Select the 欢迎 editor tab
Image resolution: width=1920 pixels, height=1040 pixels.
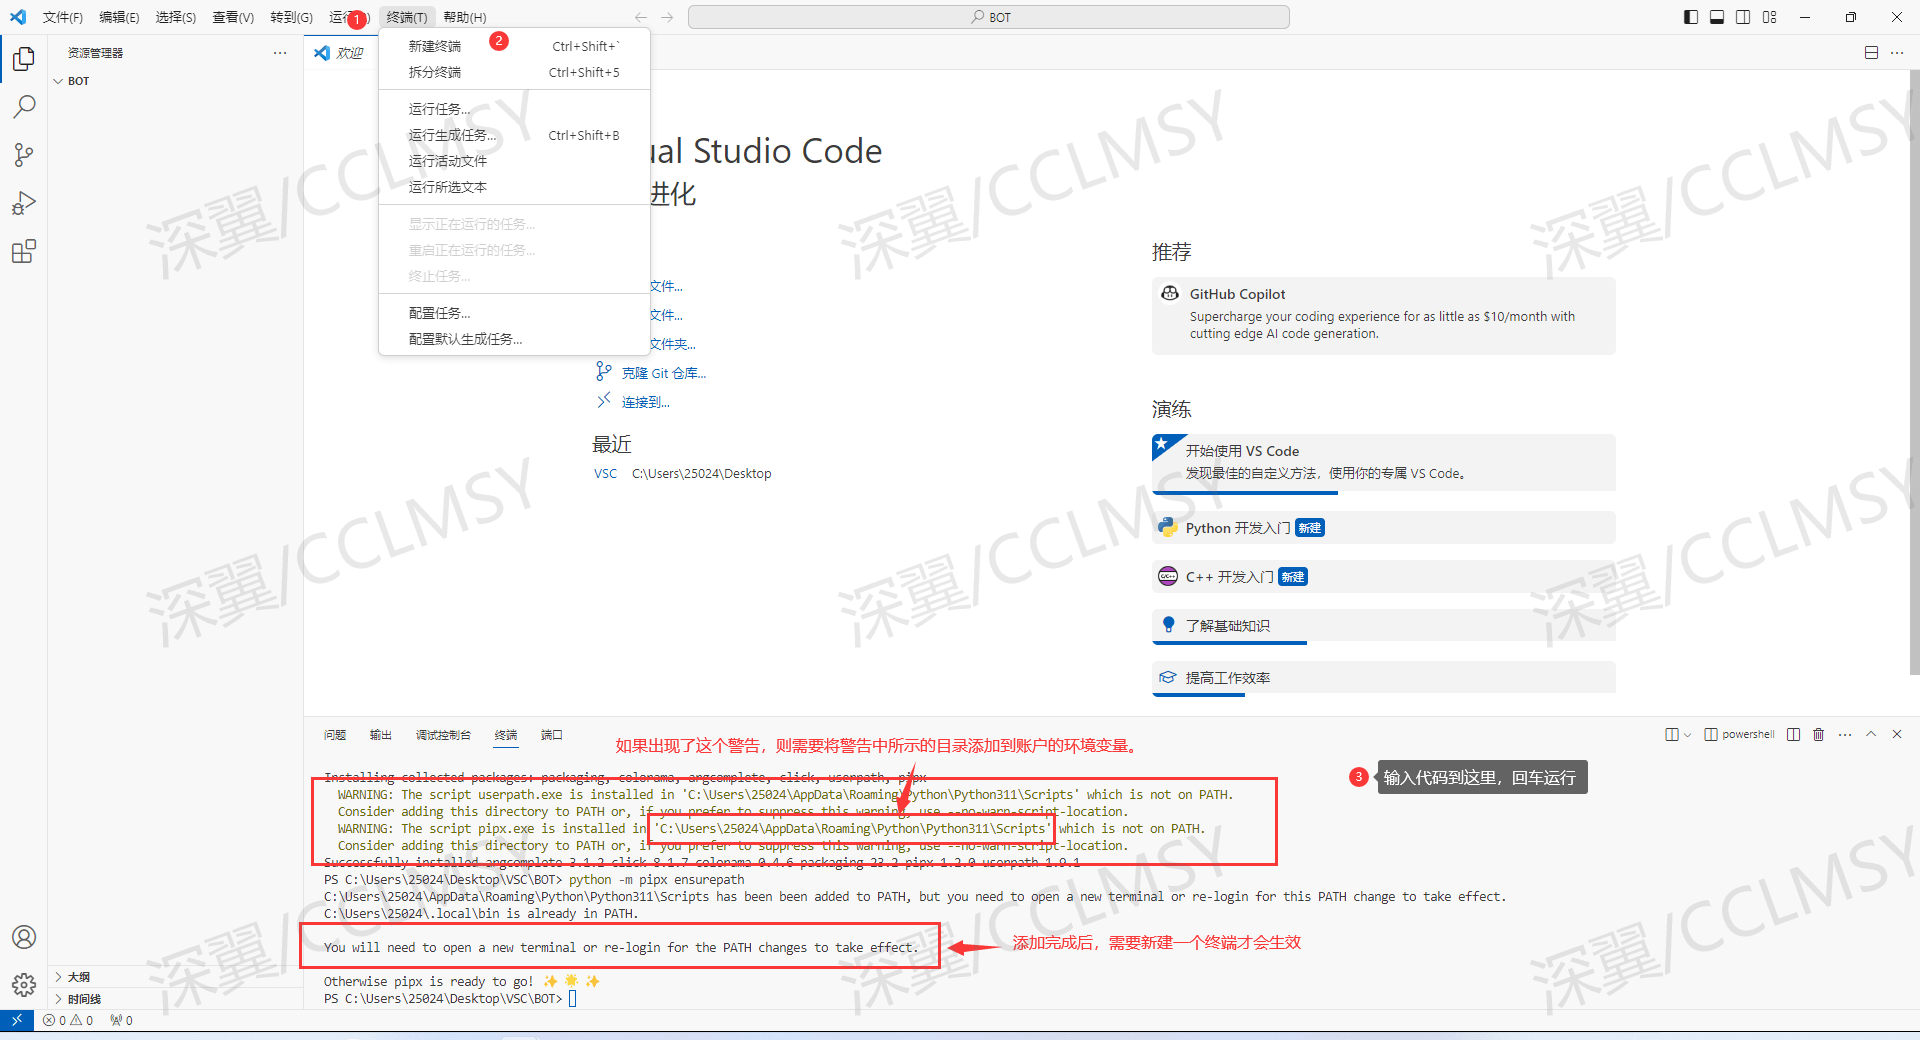coord(342,53)
